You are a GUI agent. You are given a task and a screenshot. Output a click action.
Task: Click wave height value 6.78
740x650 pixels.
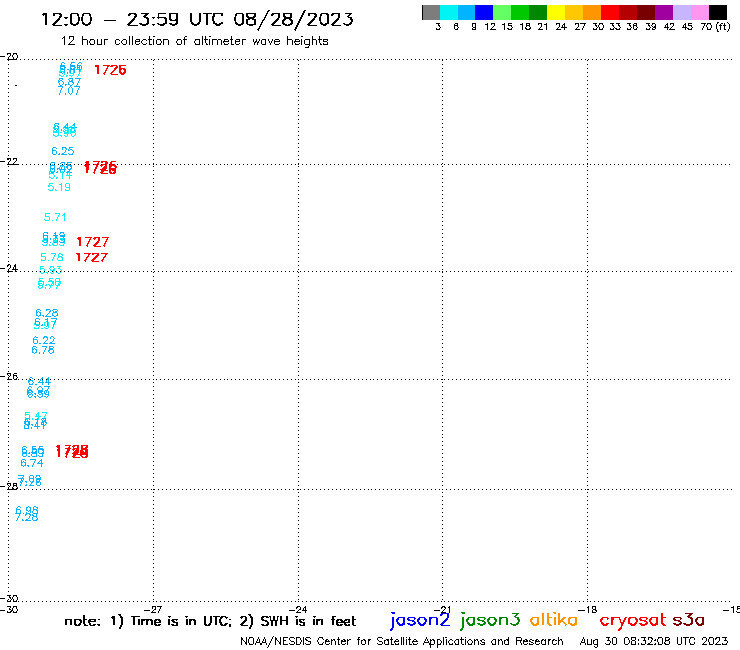[x=43, y=350]
